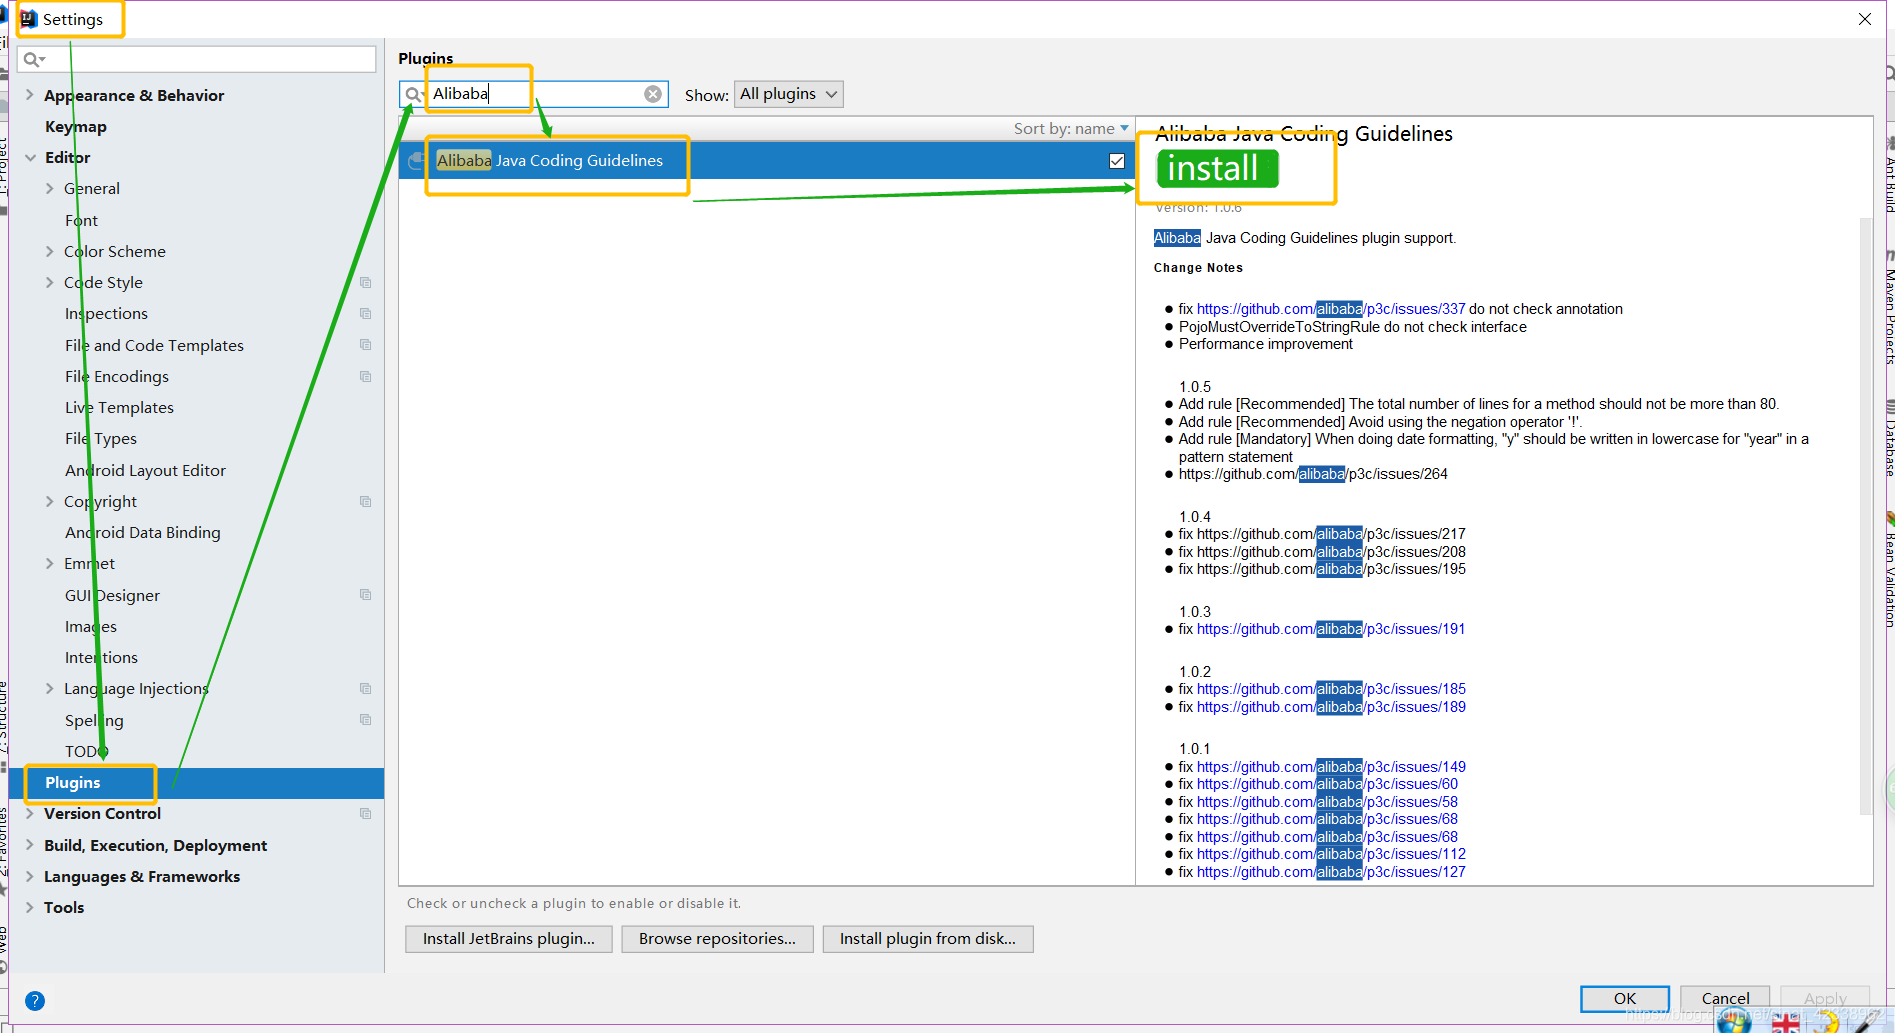Expand the Version Control section

click(x=30, y=813)
